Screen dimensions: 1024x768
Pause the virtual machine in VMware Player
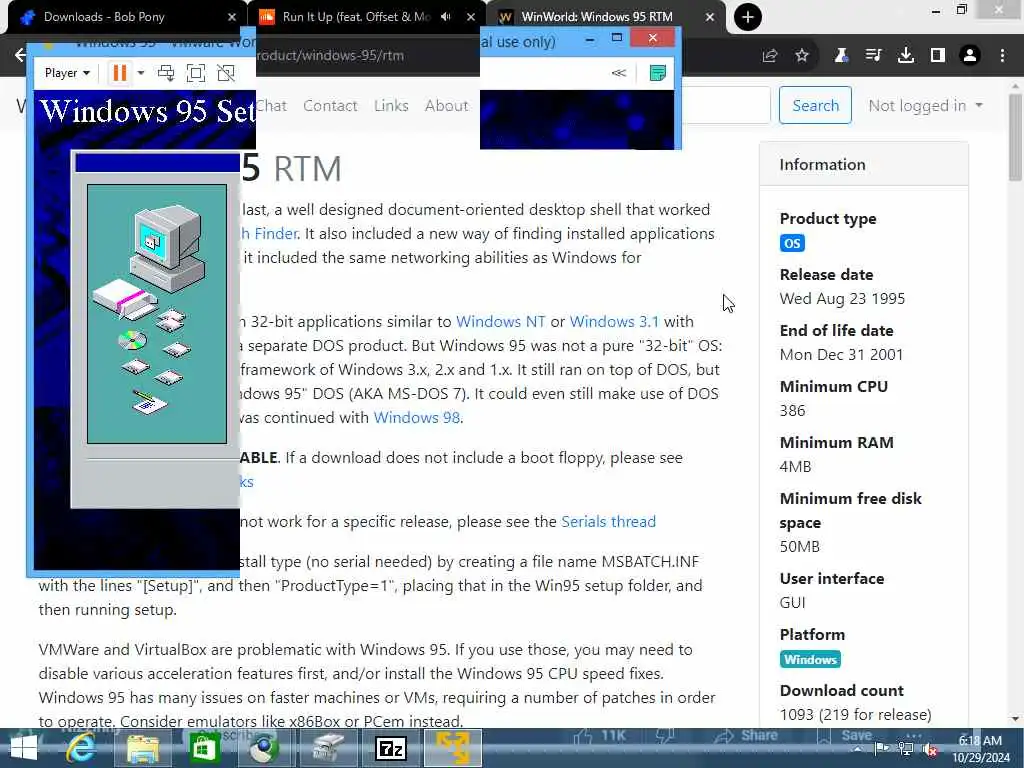[120, 72]
